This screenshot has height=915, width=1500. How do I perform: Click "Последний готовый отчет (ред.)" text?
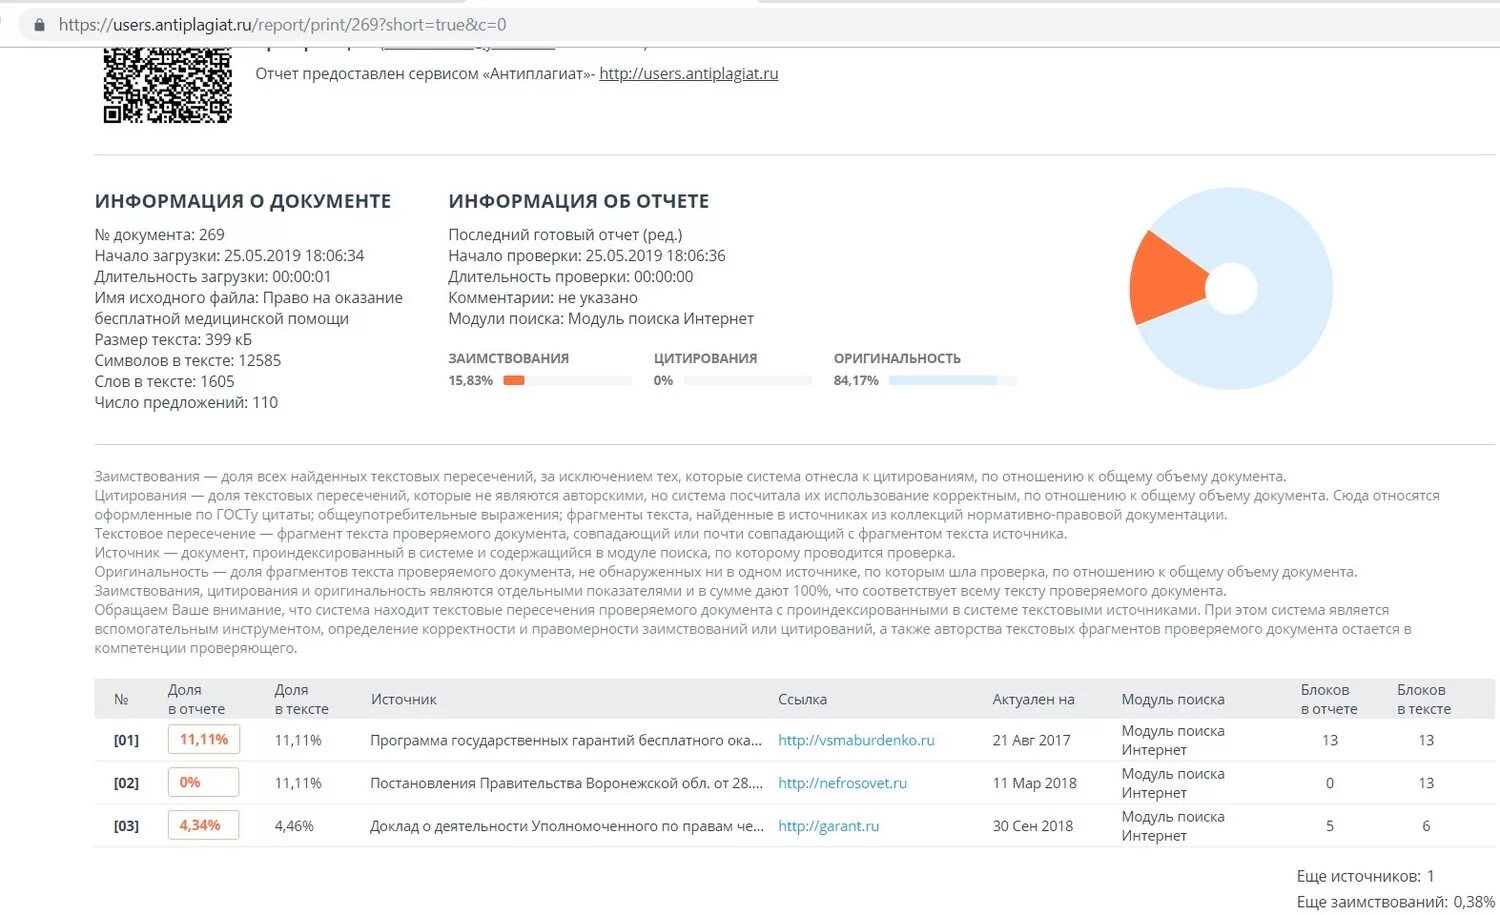[565, 235]
